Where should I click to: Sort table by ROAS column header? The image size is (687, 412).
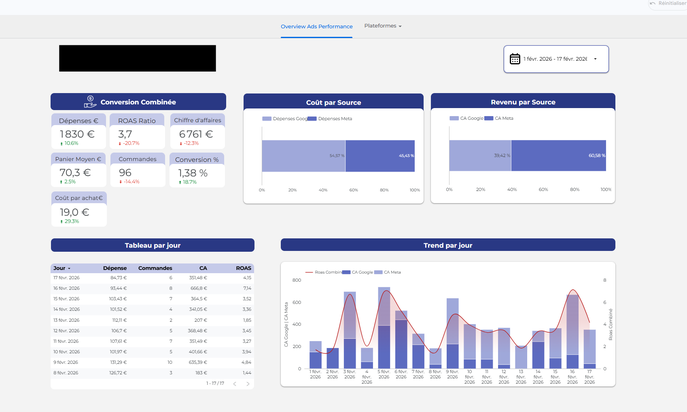244,268
